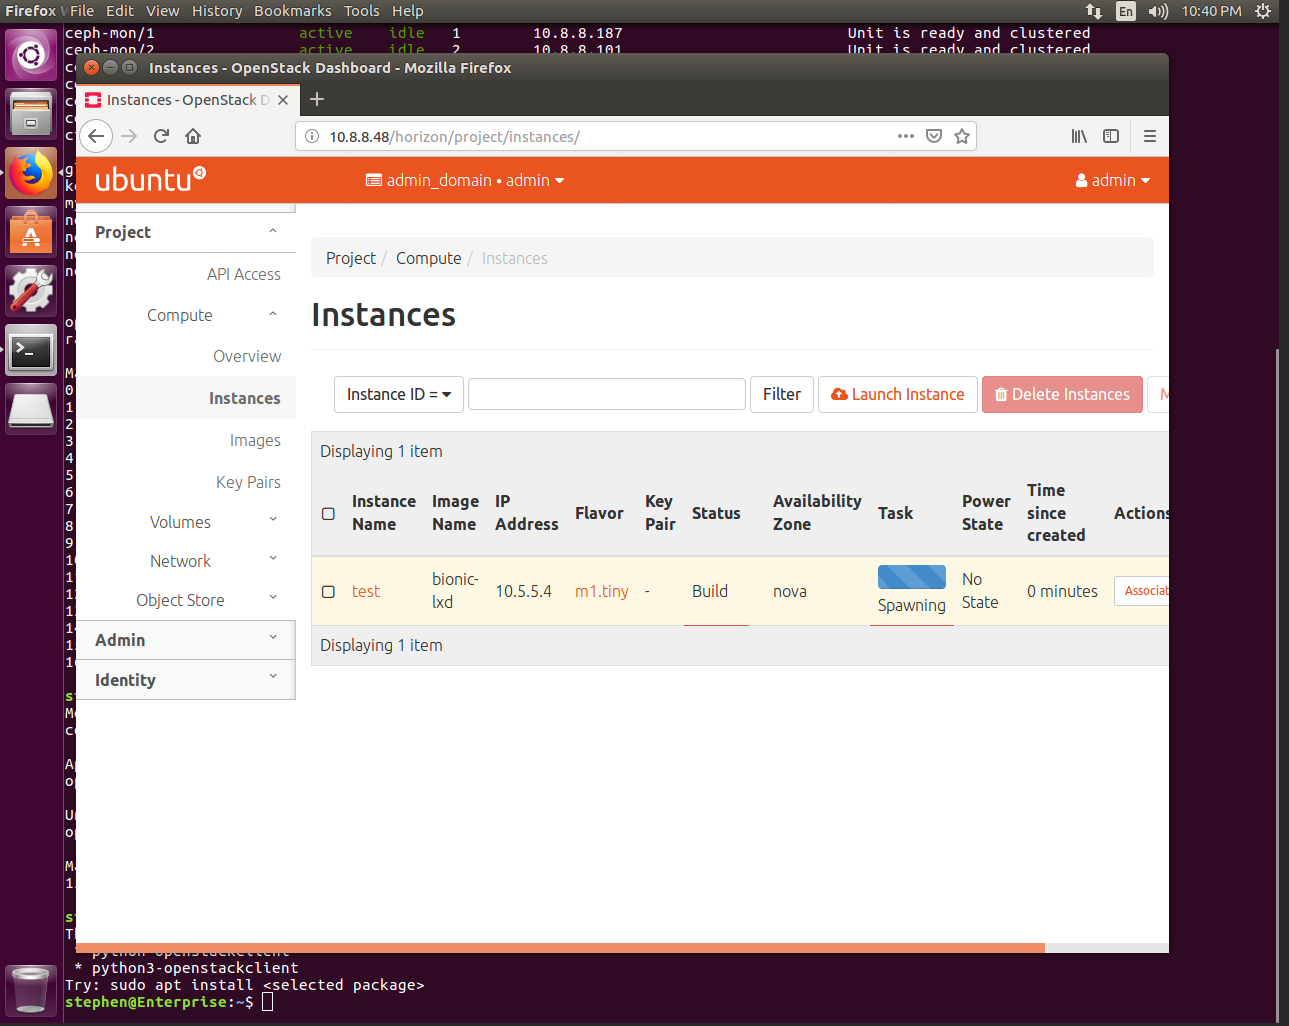1289x1026 pixels.
Task: Expand Identity sidebar section
Action: point(185,680)
